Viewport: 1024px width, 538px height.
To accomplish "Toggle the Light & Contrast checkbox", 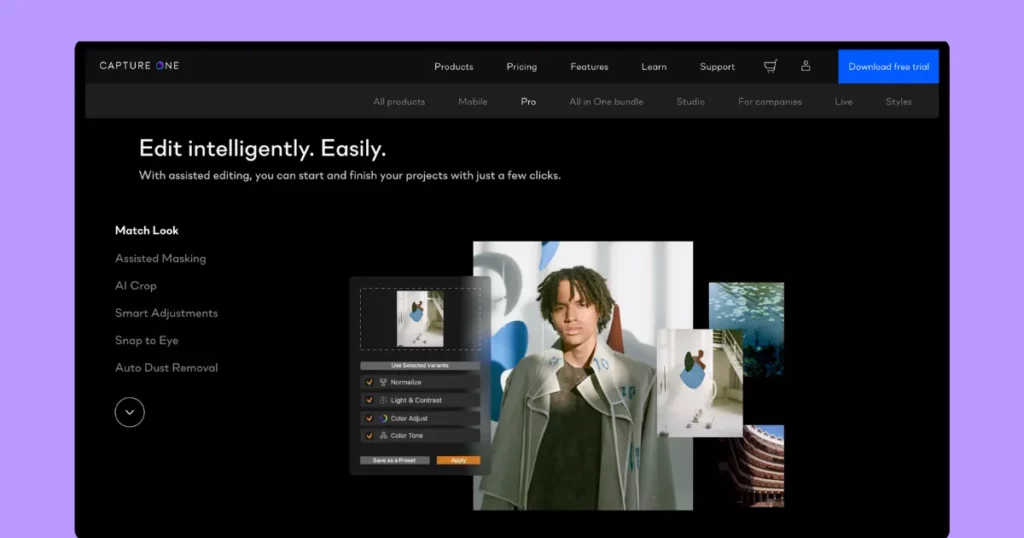I will (x=369, y=400).
